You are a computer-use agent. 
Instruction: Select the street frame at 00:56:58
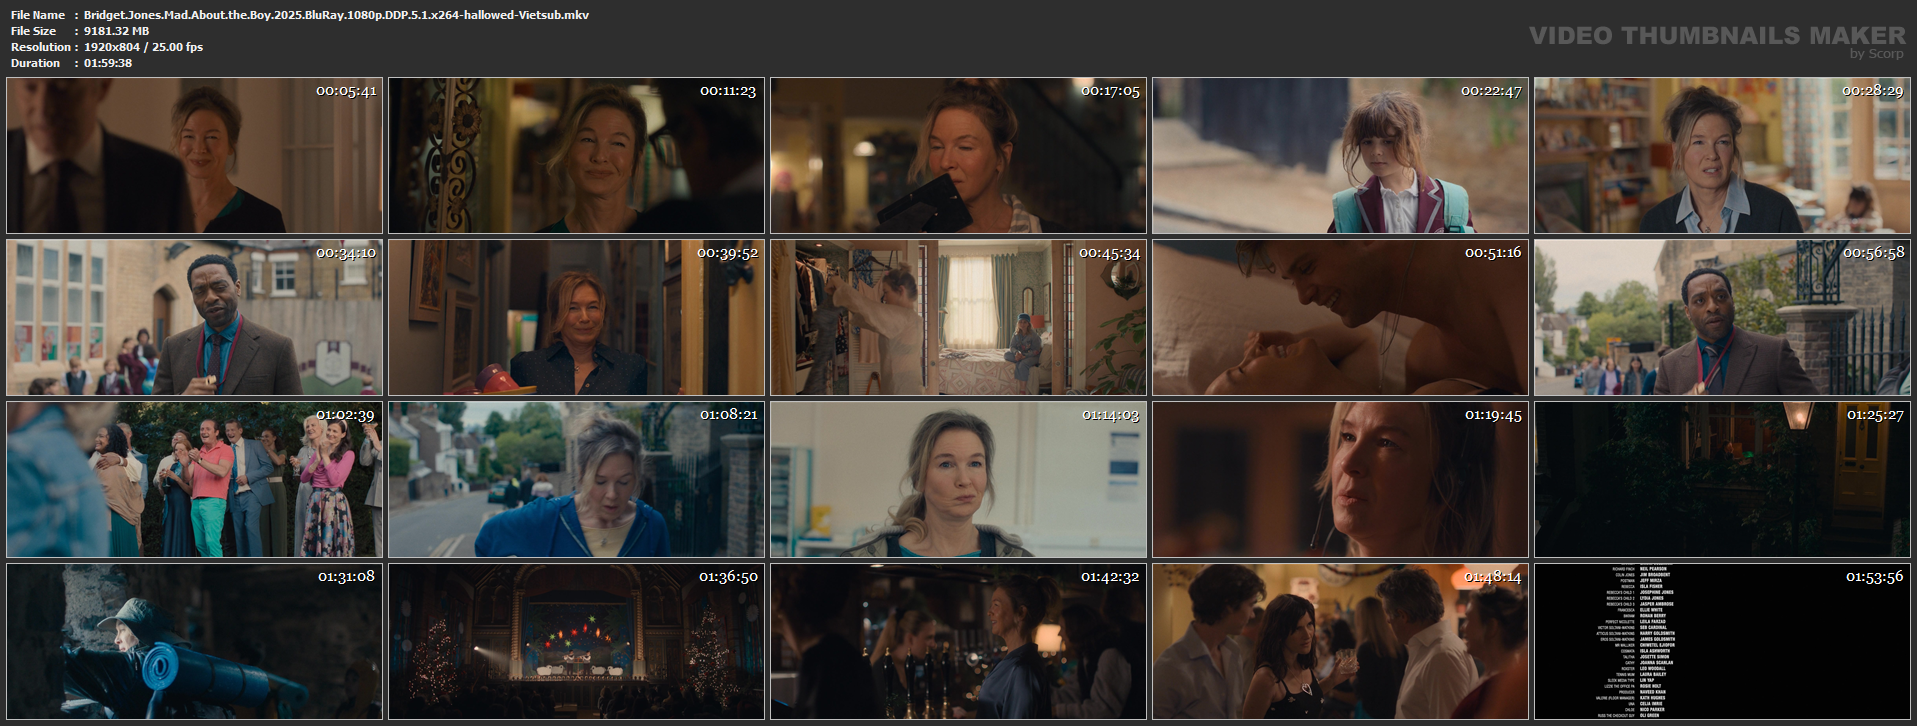click(x=1722, y=318)
